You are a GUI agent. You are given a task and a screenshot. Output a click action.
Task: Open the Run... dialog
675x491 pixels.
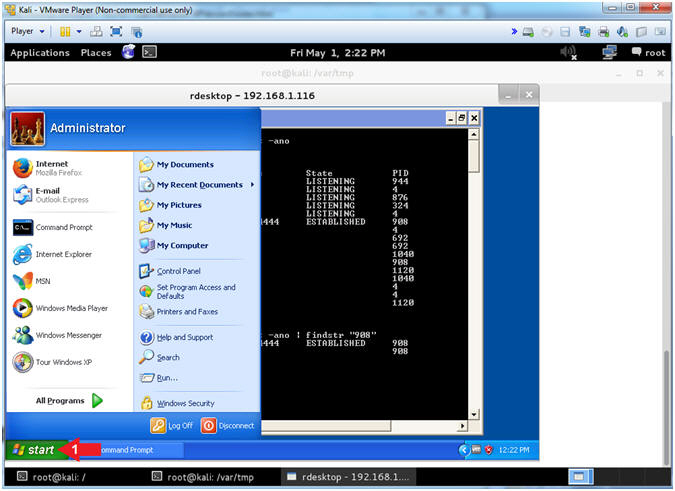click(158, 377)
